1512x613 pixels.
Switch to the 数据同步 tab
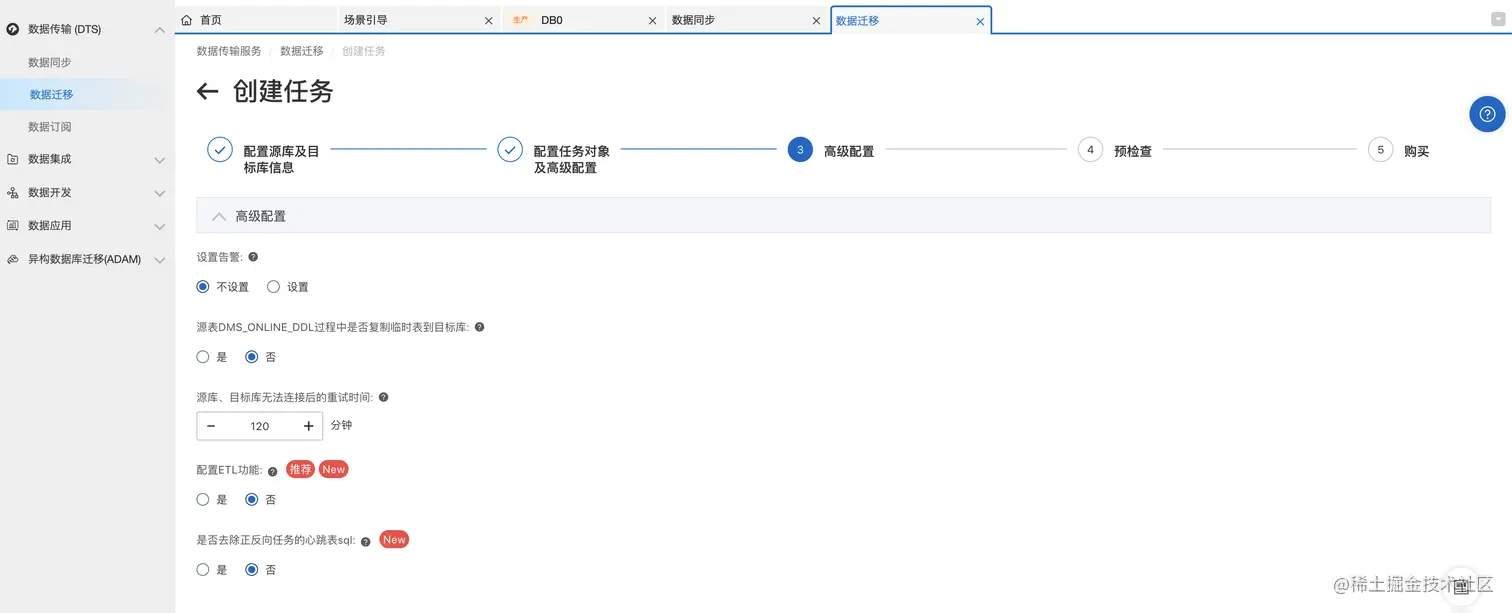[747, 20]
